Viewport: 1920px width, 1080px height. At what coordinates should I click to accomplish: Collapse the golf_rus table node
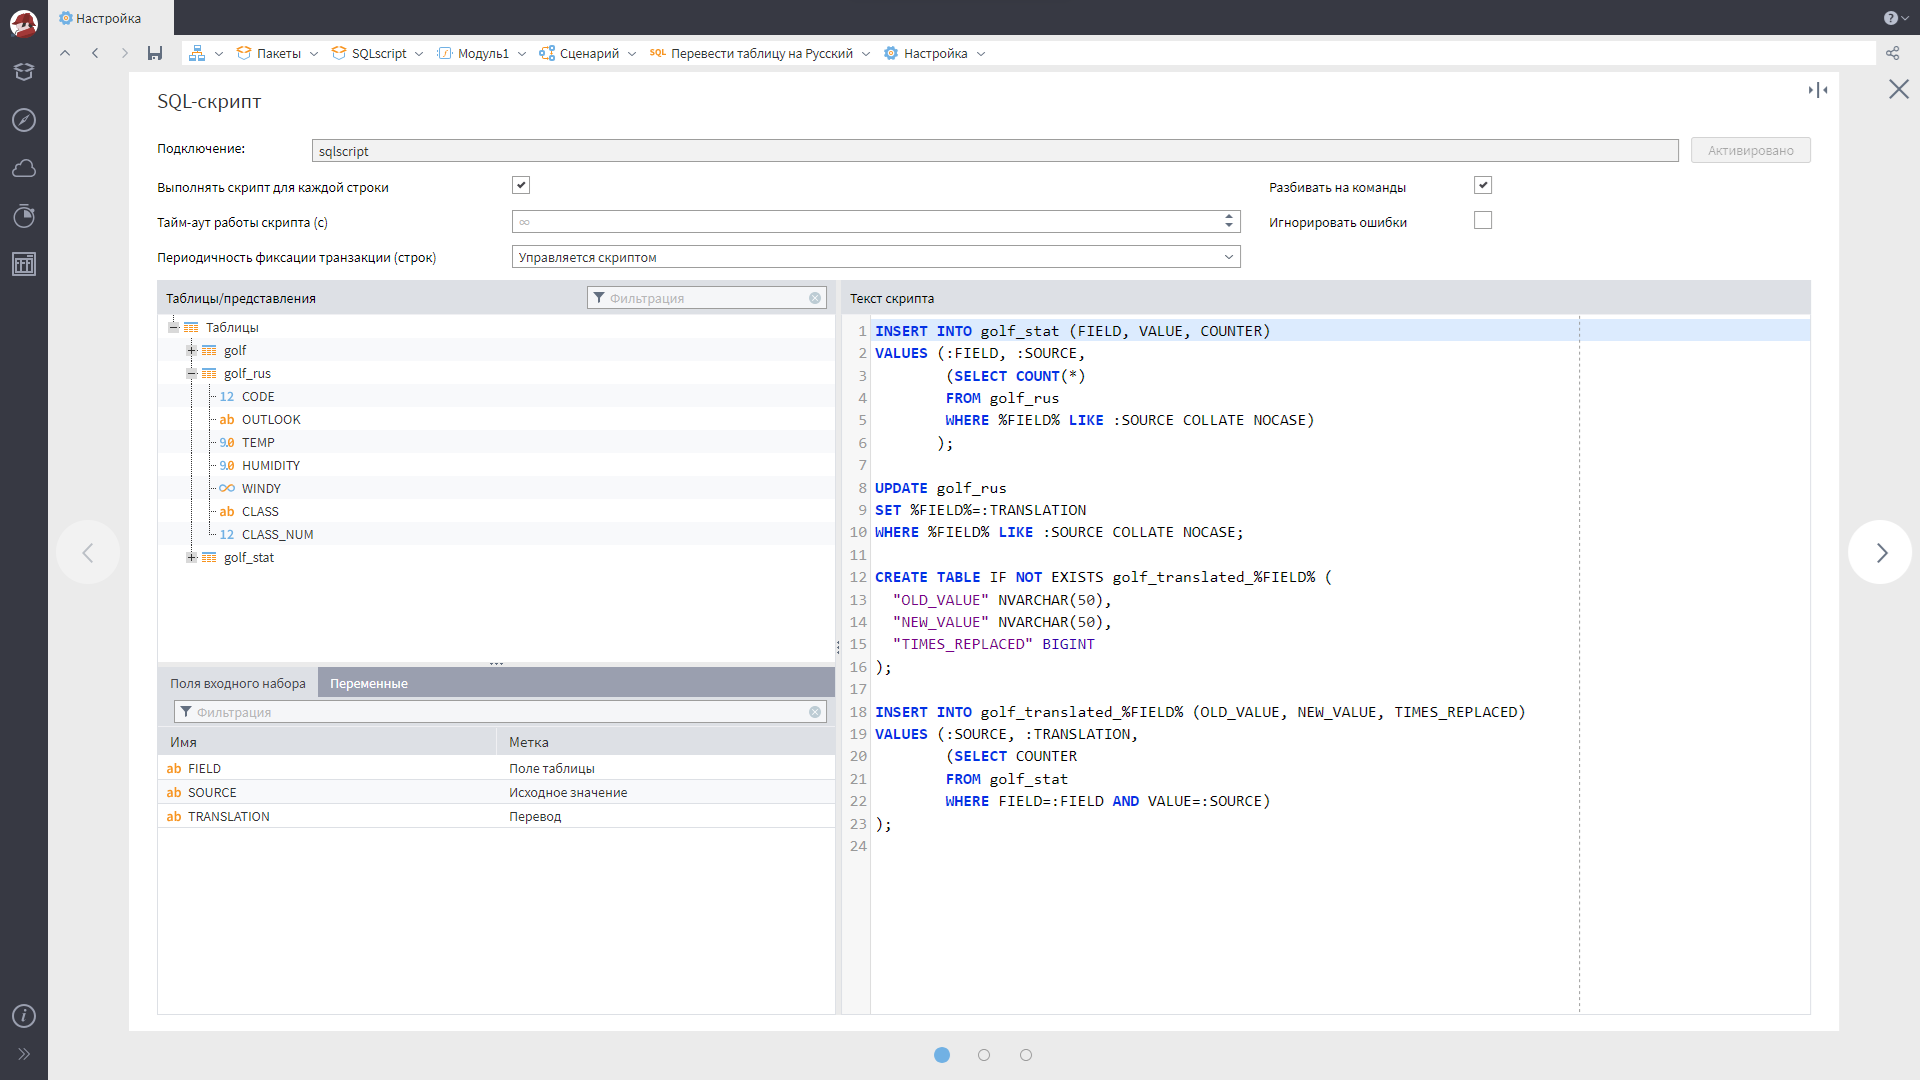192,373
